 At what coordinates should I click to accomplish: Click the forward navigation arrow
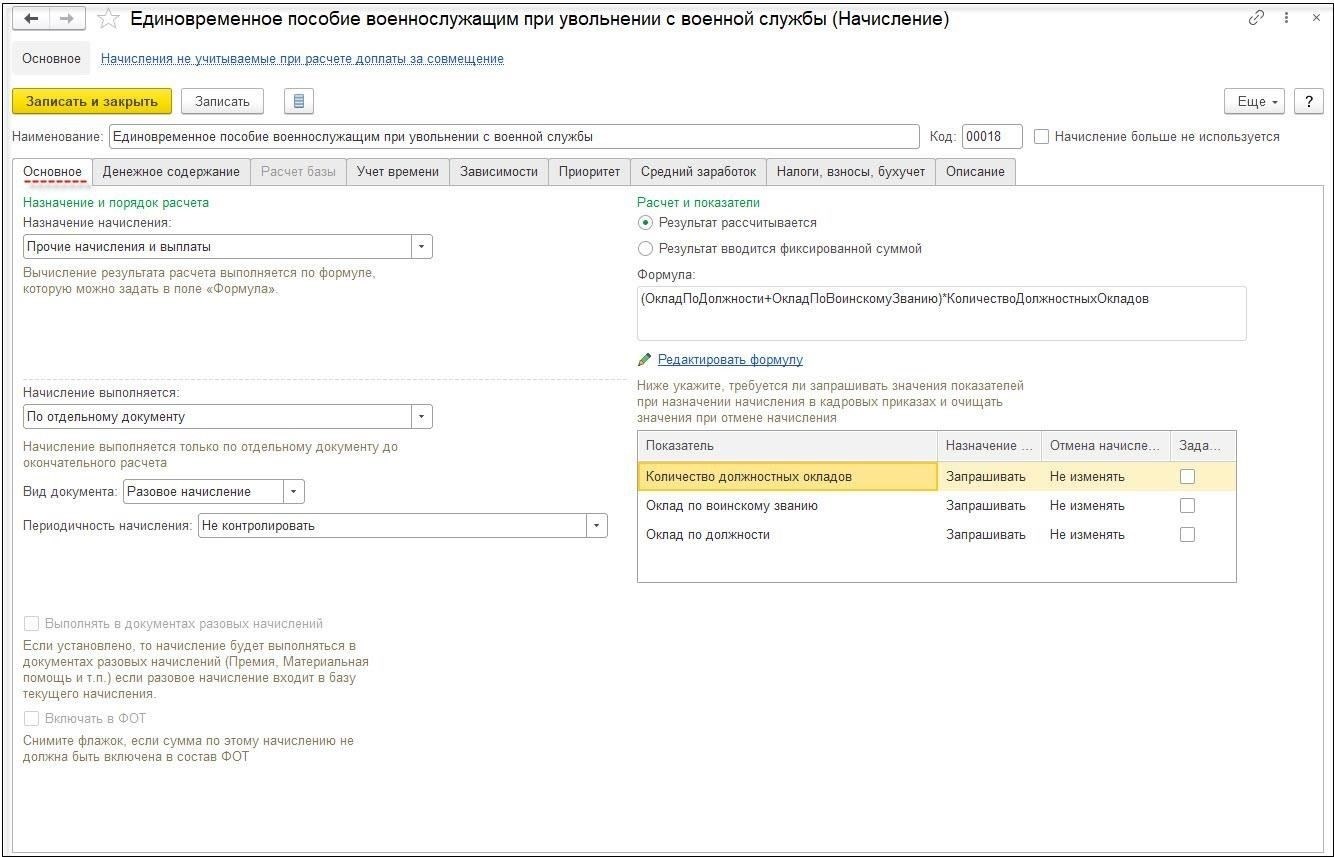pos(67,19)
